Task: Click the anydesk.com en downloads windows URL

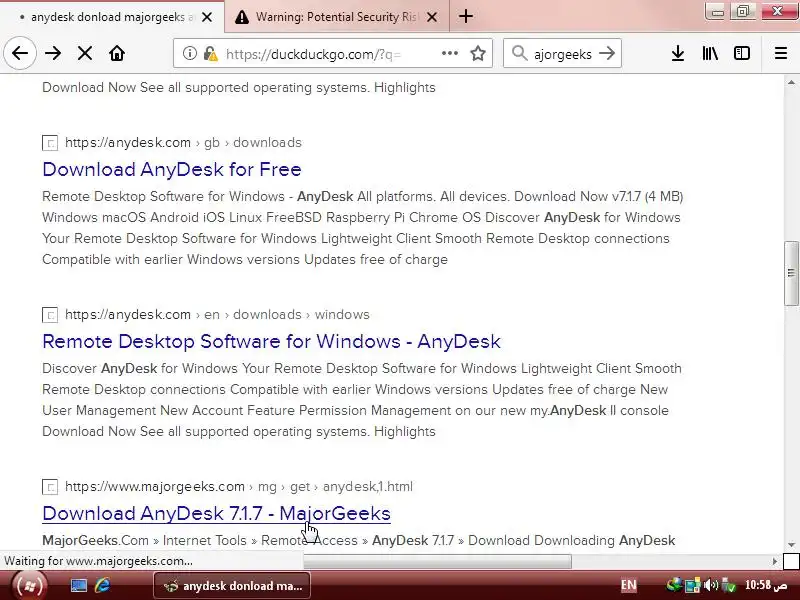Action: pos(217,314)
